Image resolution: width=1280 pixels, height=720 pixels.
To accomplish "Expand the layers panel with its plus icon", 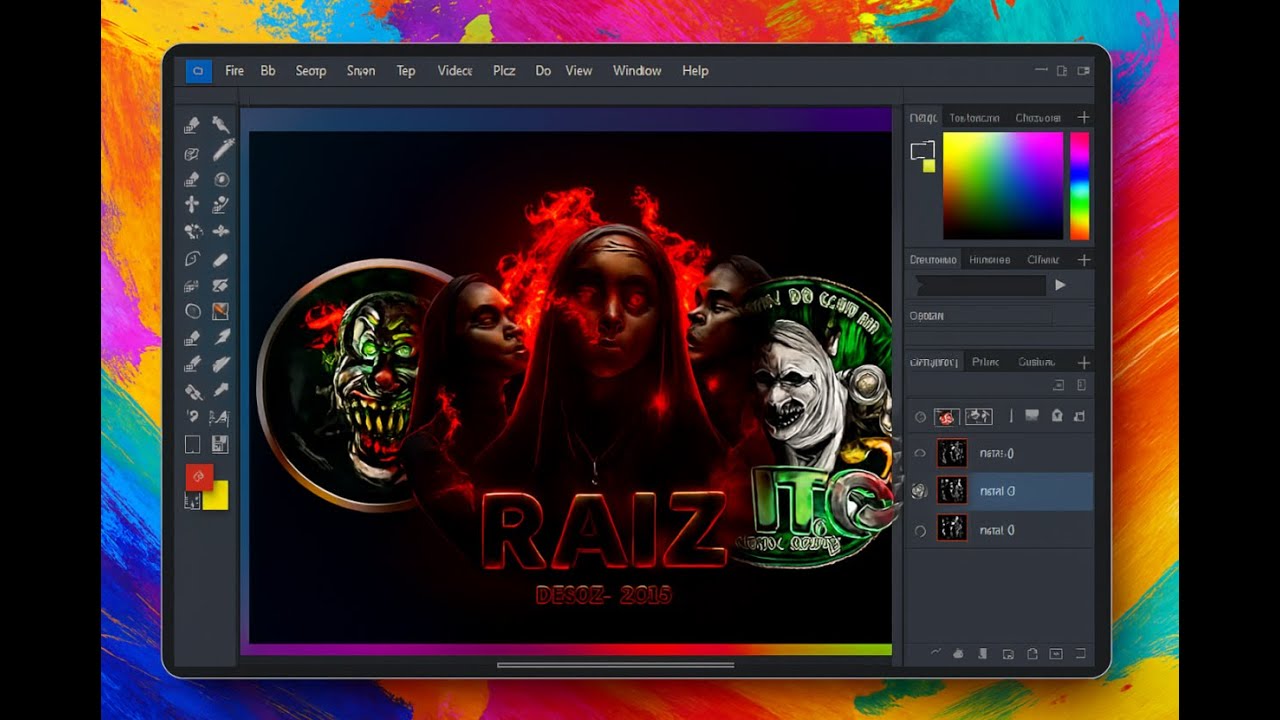I will [1083, 362].
